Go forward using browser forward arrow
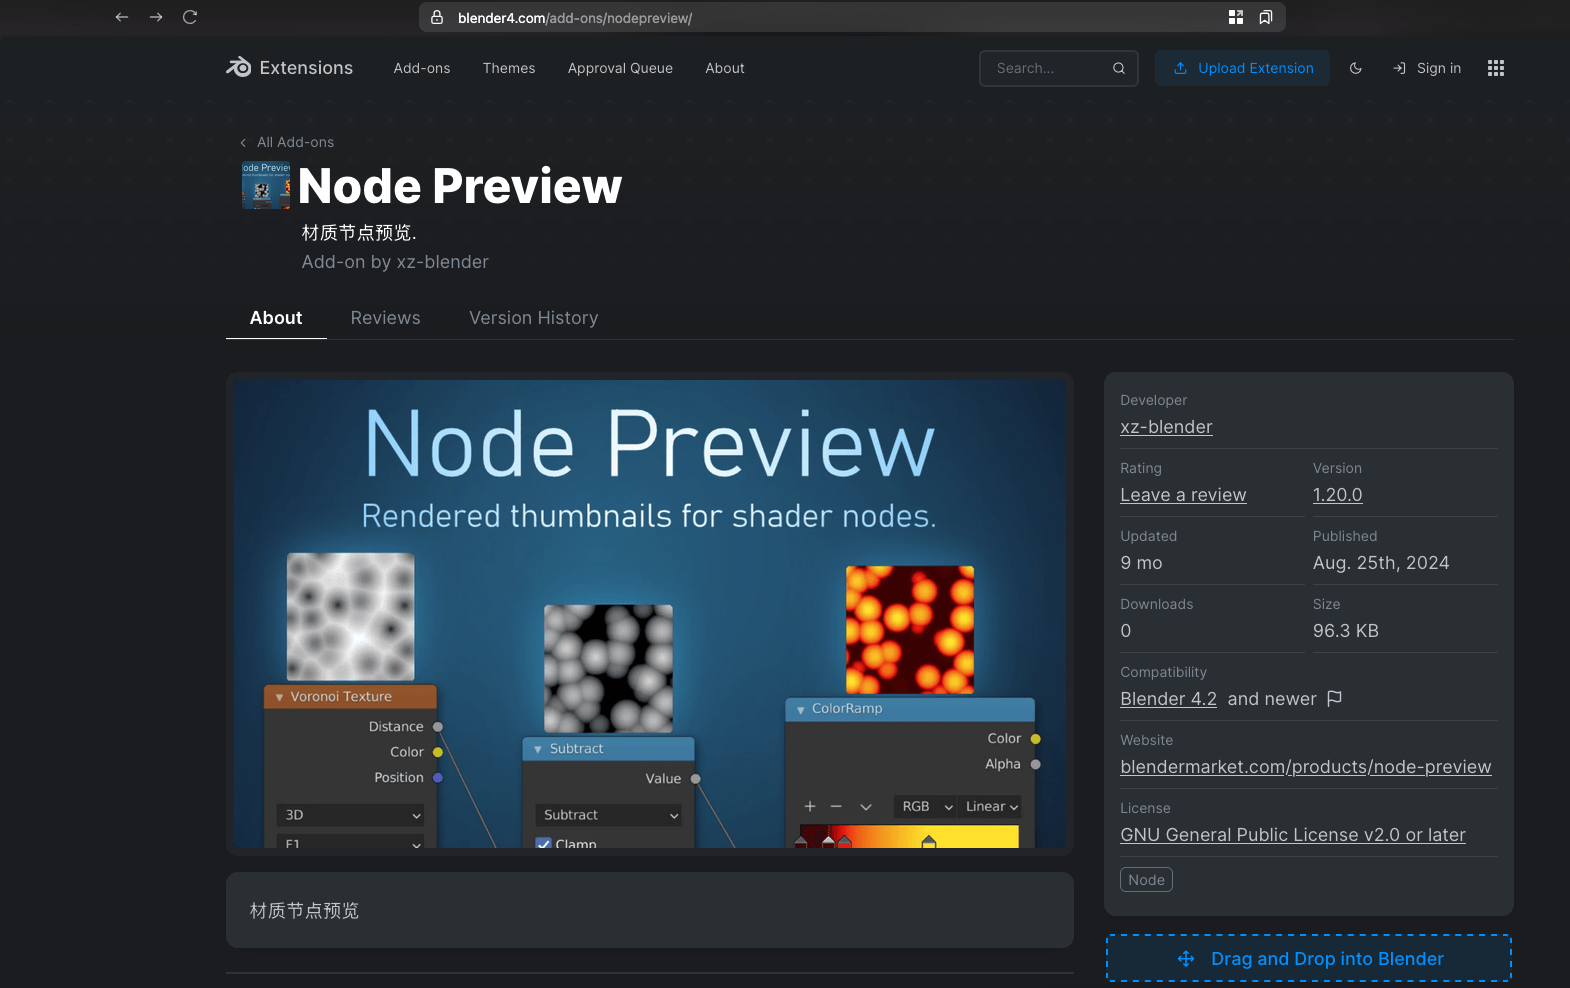The image size is (1570, 988). click(x=156, y=17)
